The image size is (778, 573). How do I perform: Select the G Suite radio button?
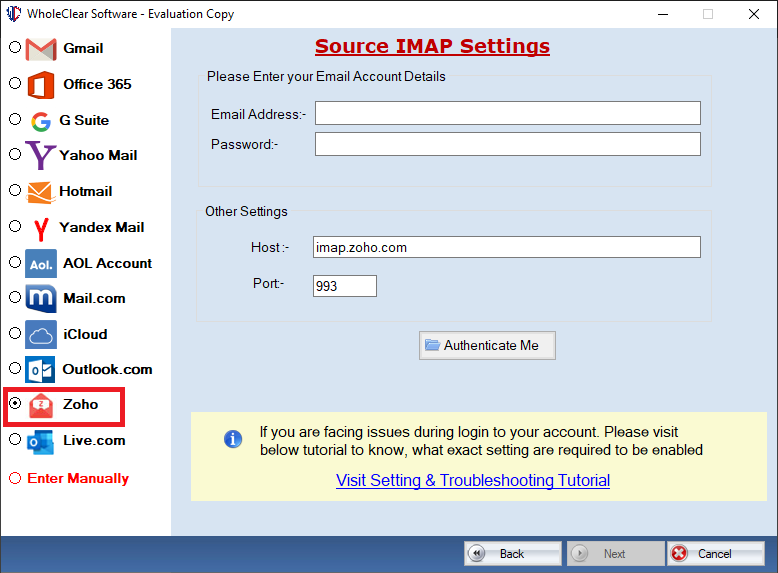point(15,119)
